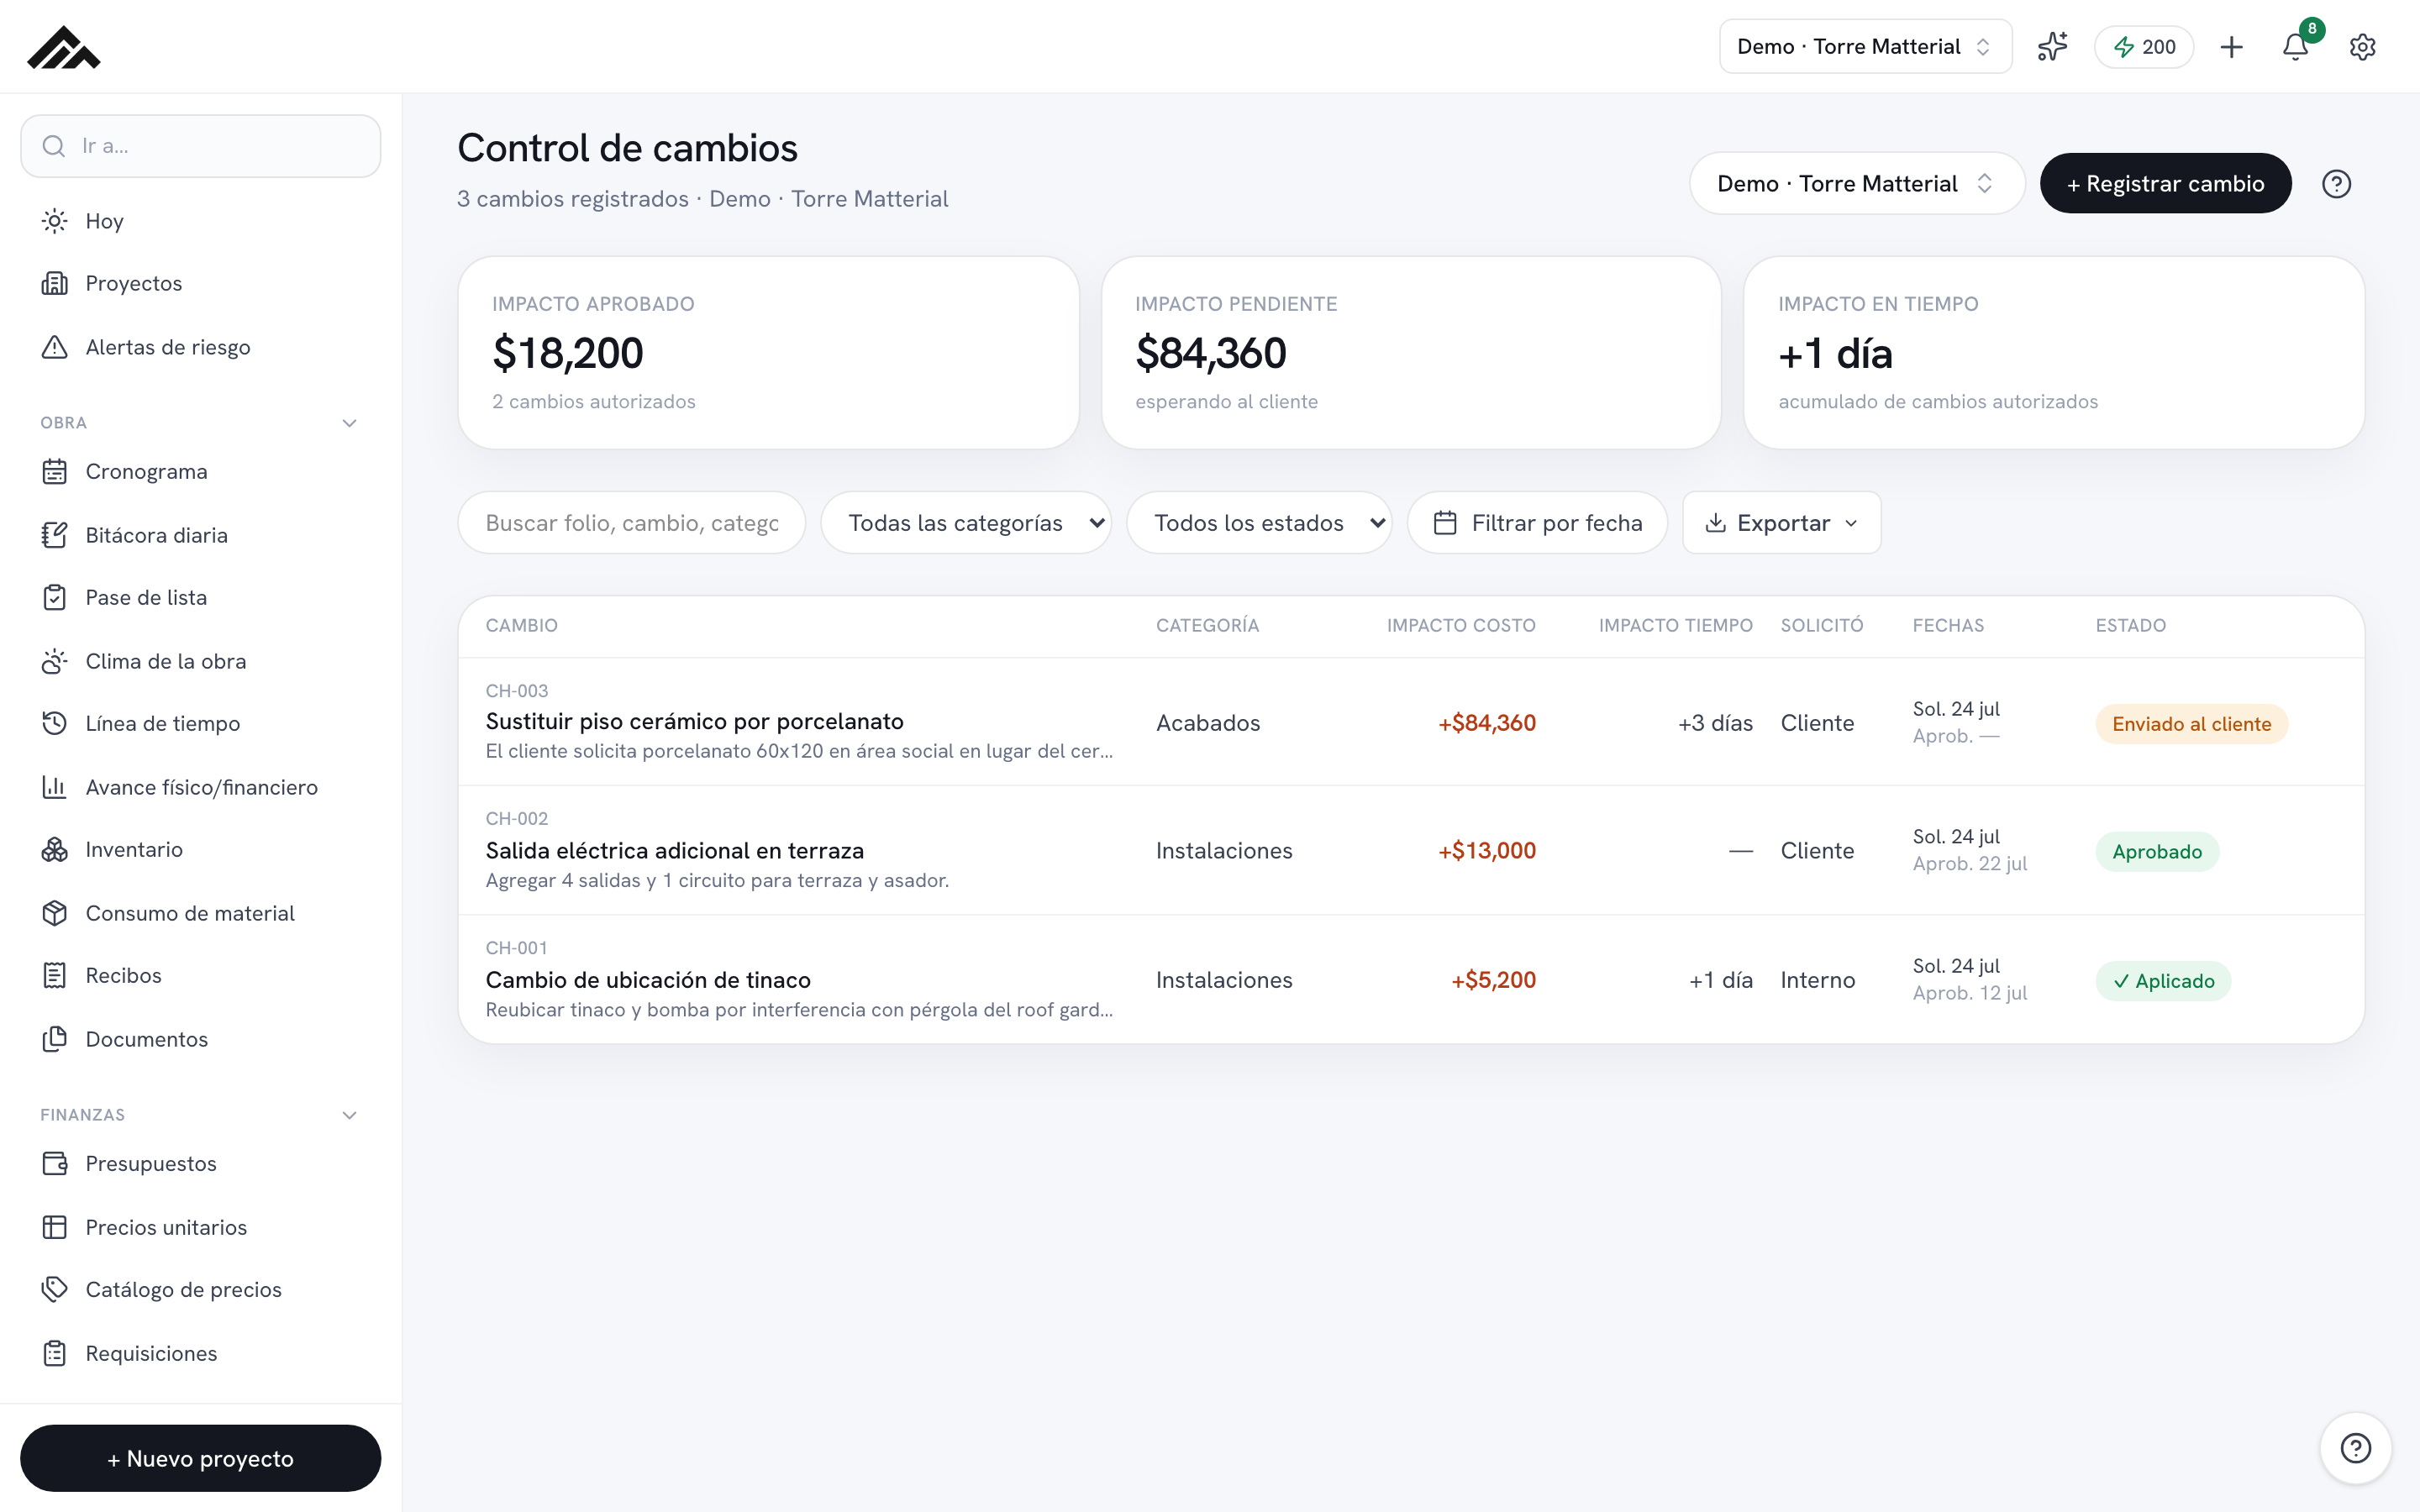Click the plus icon in top bar

[x=2231, y=47]
